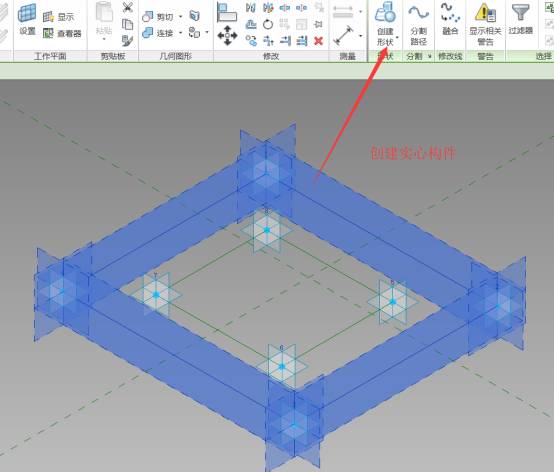
Task: Click the 创建形状 create form button
Action: tap(385, 23)
